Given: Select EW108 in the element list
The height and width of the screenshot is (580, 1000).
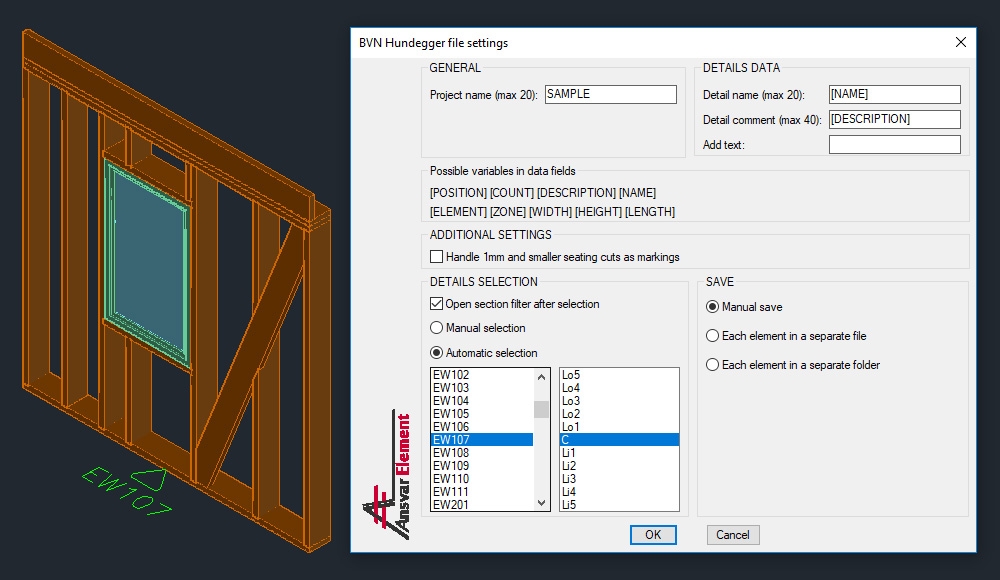Looking at the screenshot, I should [x=482, y=453].
